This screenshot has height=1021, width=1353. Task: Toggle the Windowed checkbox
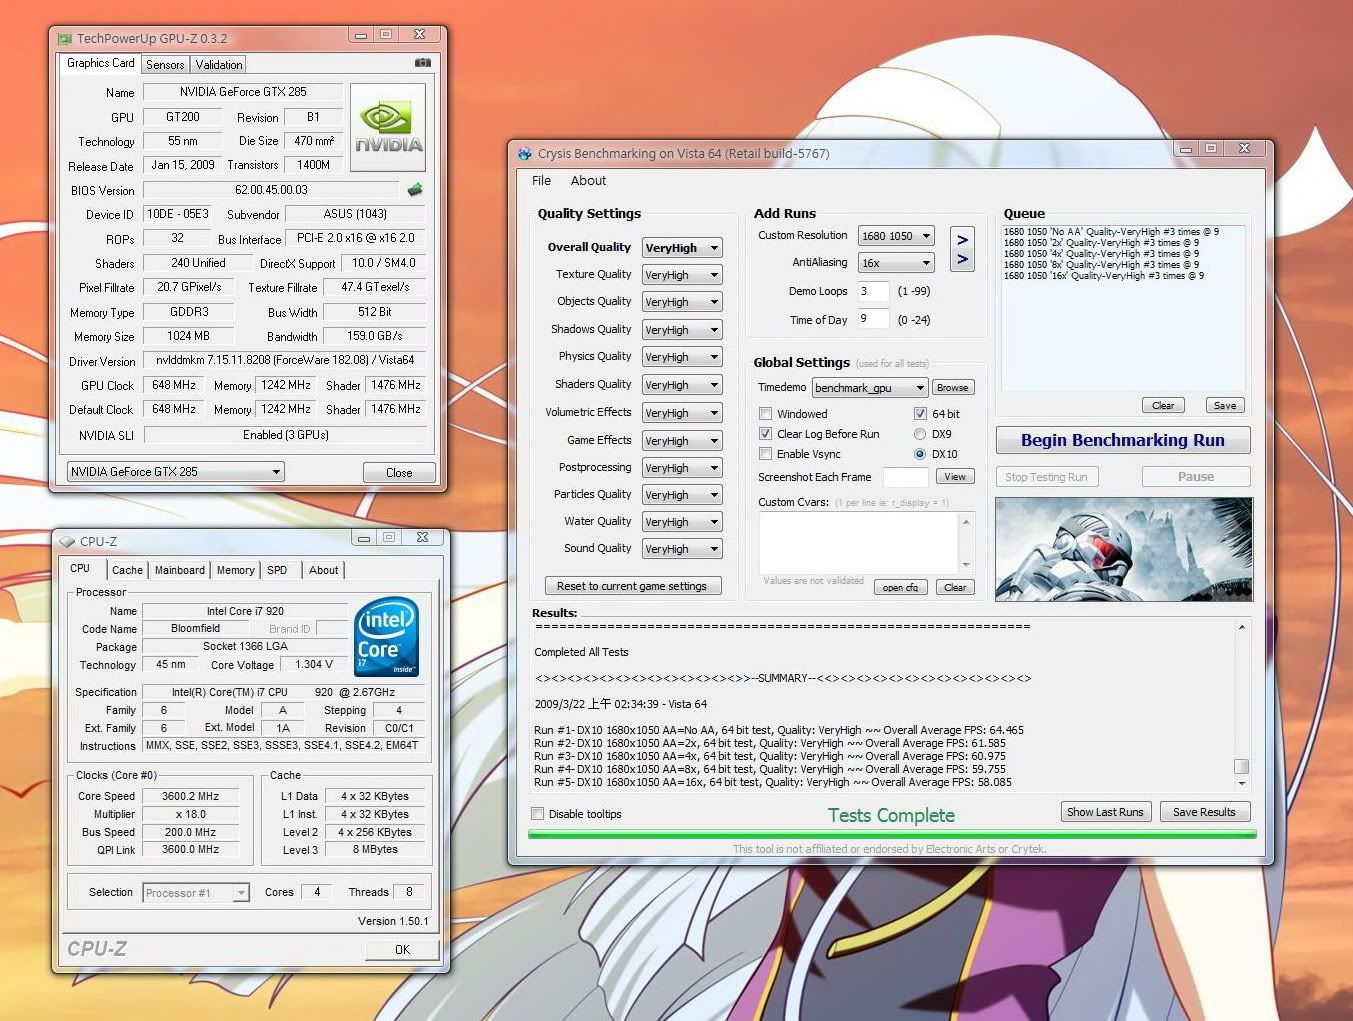[765, 414]
